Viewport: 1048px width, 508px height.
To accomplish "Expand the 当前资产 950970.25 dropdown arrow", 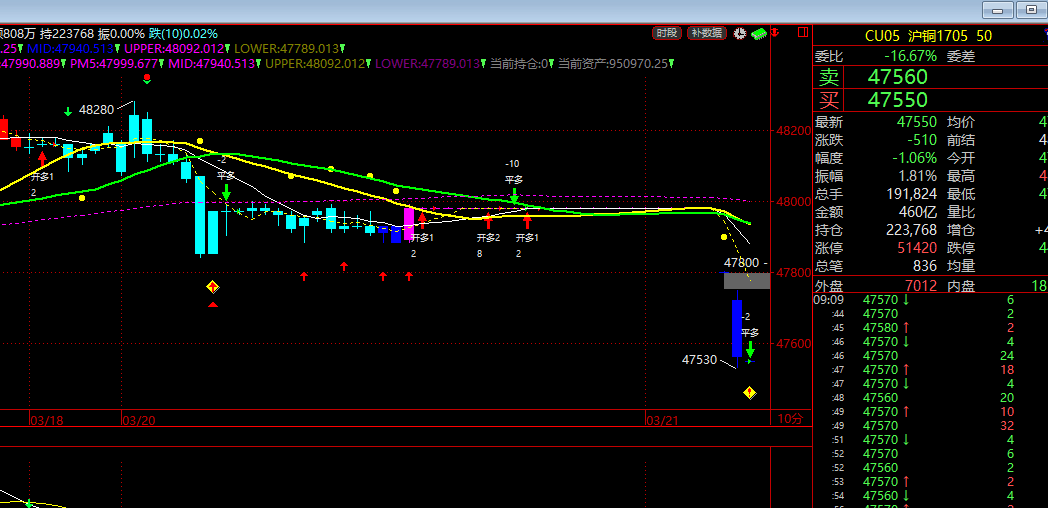I will (672, 63).
